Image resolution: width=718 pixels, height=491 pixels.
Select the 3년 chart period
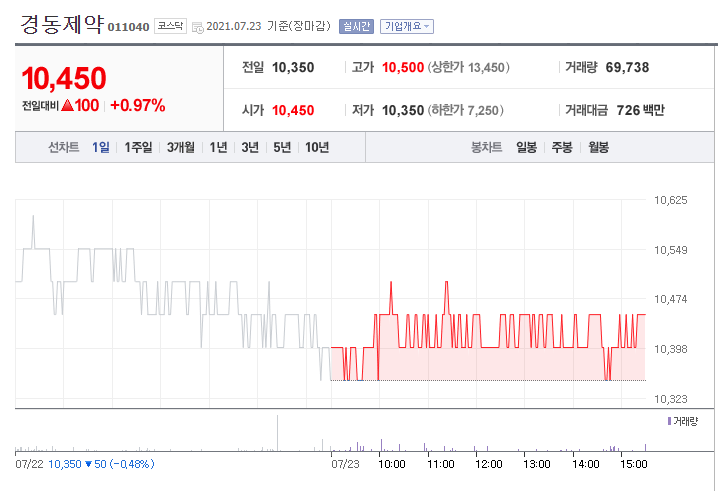250,147
